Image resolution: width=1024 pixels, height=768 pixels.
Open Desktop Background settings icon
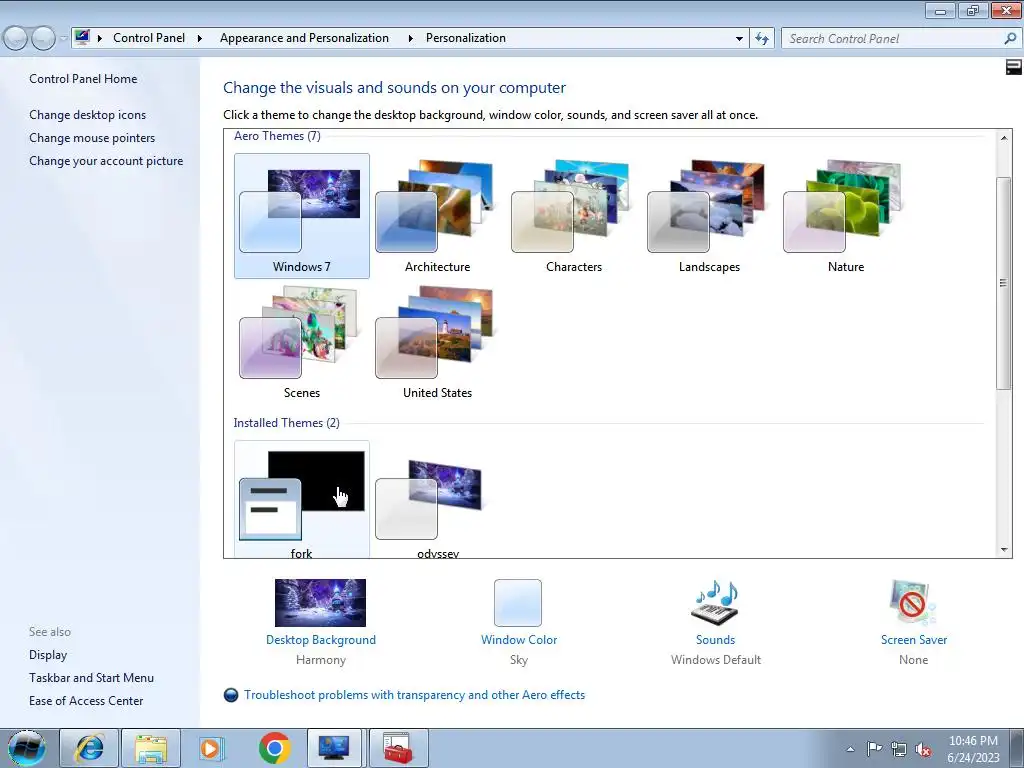click(320, 603)
